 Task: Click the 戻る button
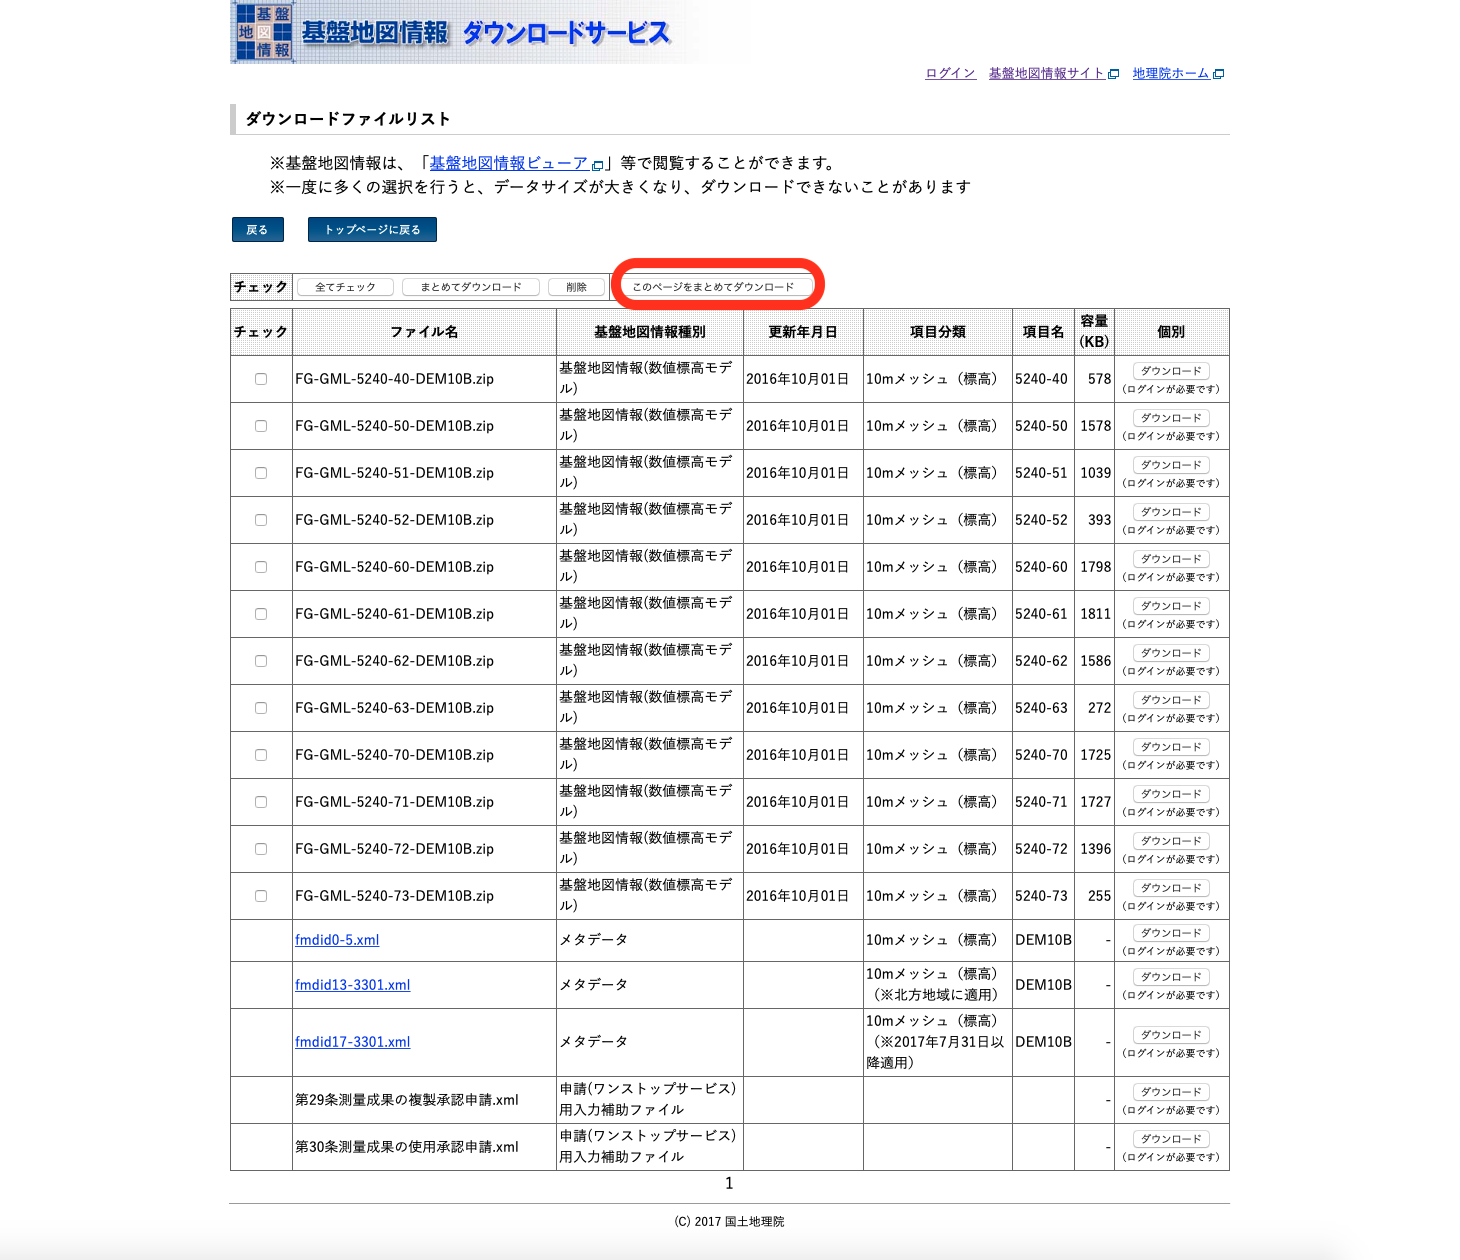[x=256, y=229]
